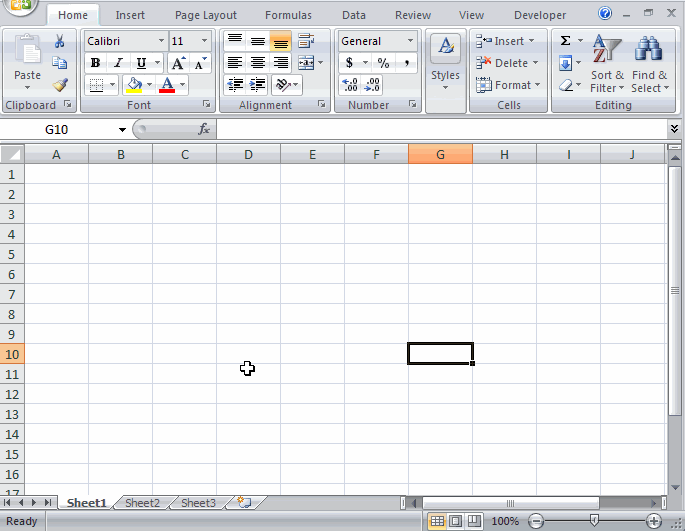
Task: Increase indent in Alignment group
Action: click(258, 84)
